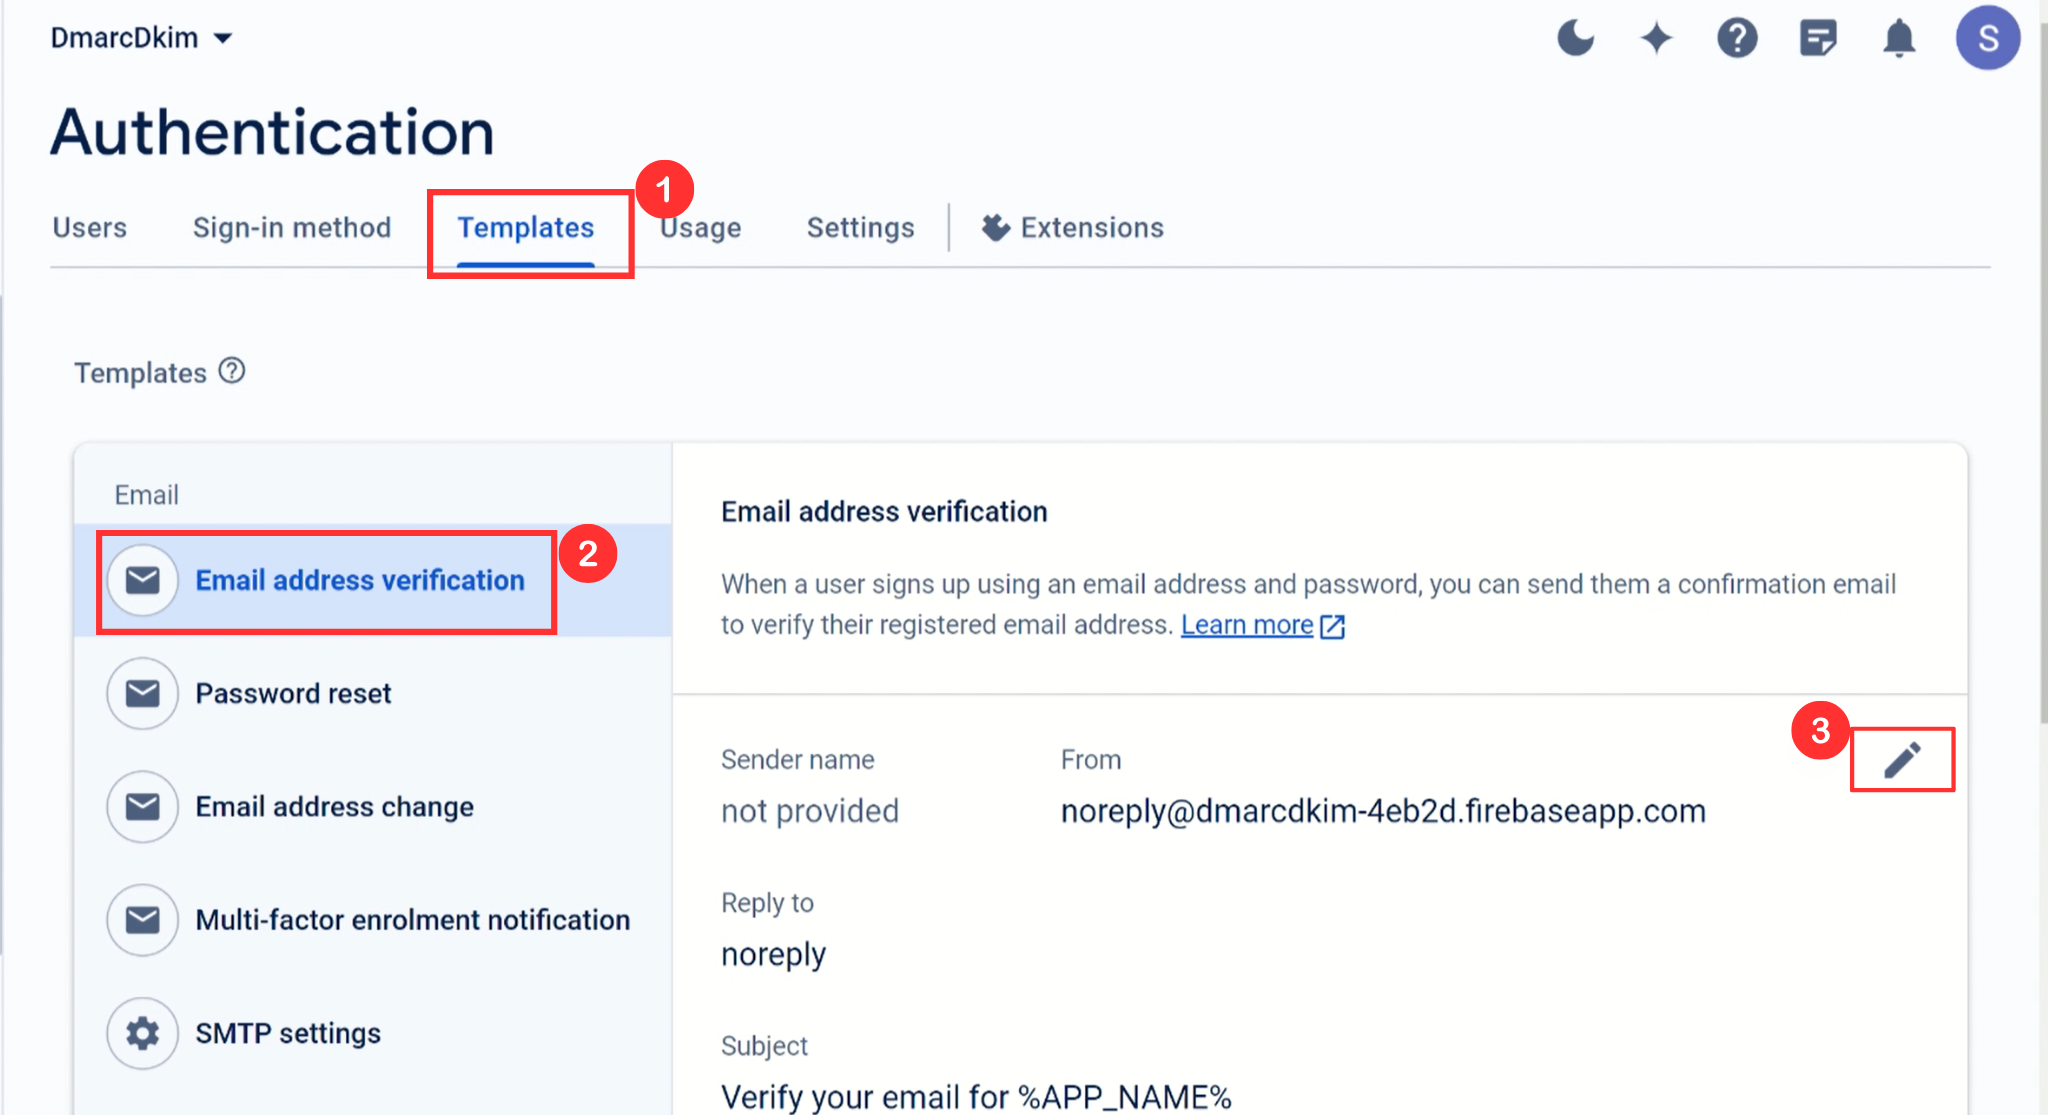Click the Usage tab

point(700,228)
